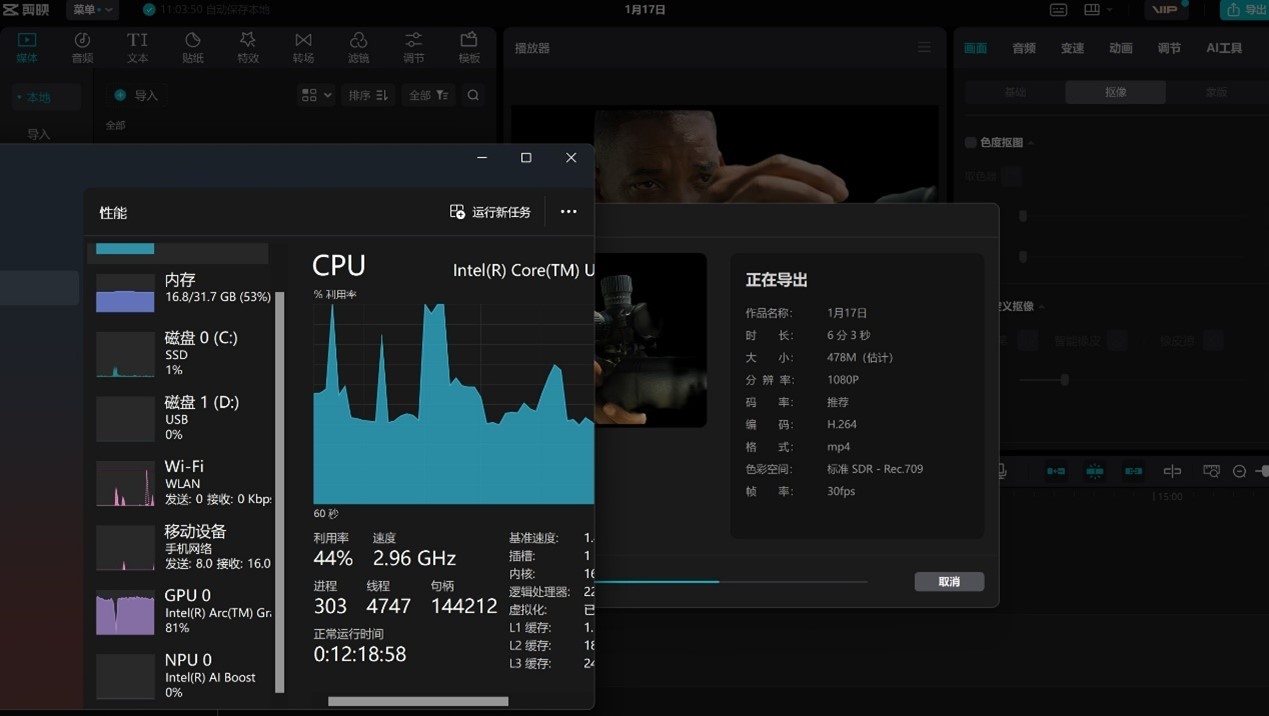Open the 音频 audio library
Image resolution: width=1269 pixels, height=716 pixels.
click(x=82, y=47)
